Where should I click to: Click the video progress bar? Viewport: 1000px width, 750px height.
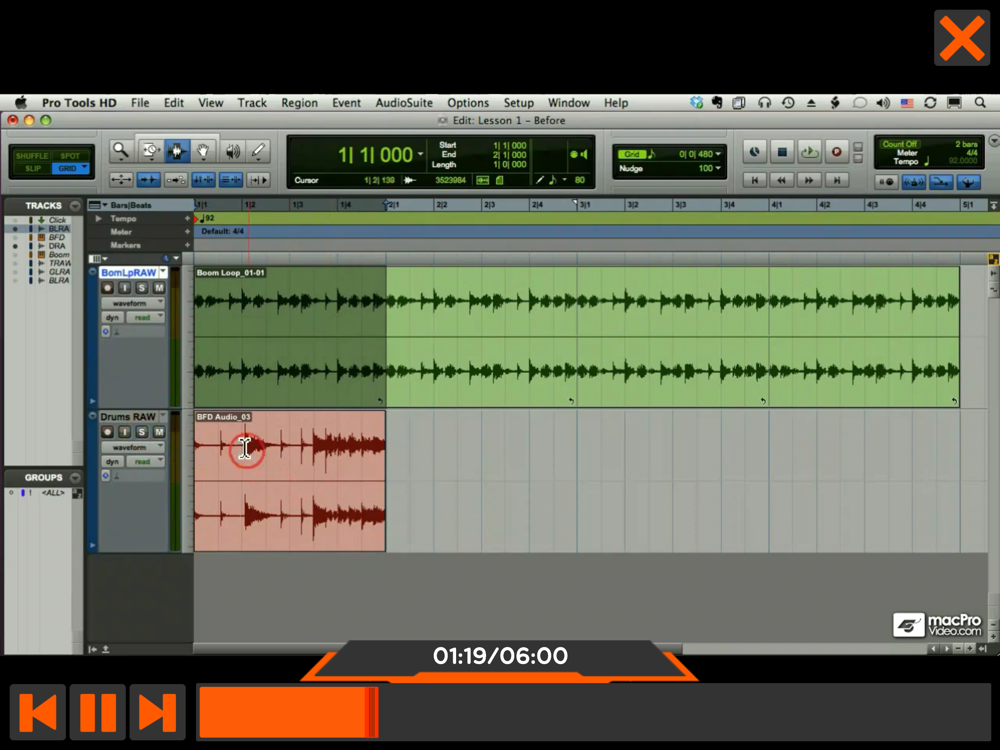(594, 712)
